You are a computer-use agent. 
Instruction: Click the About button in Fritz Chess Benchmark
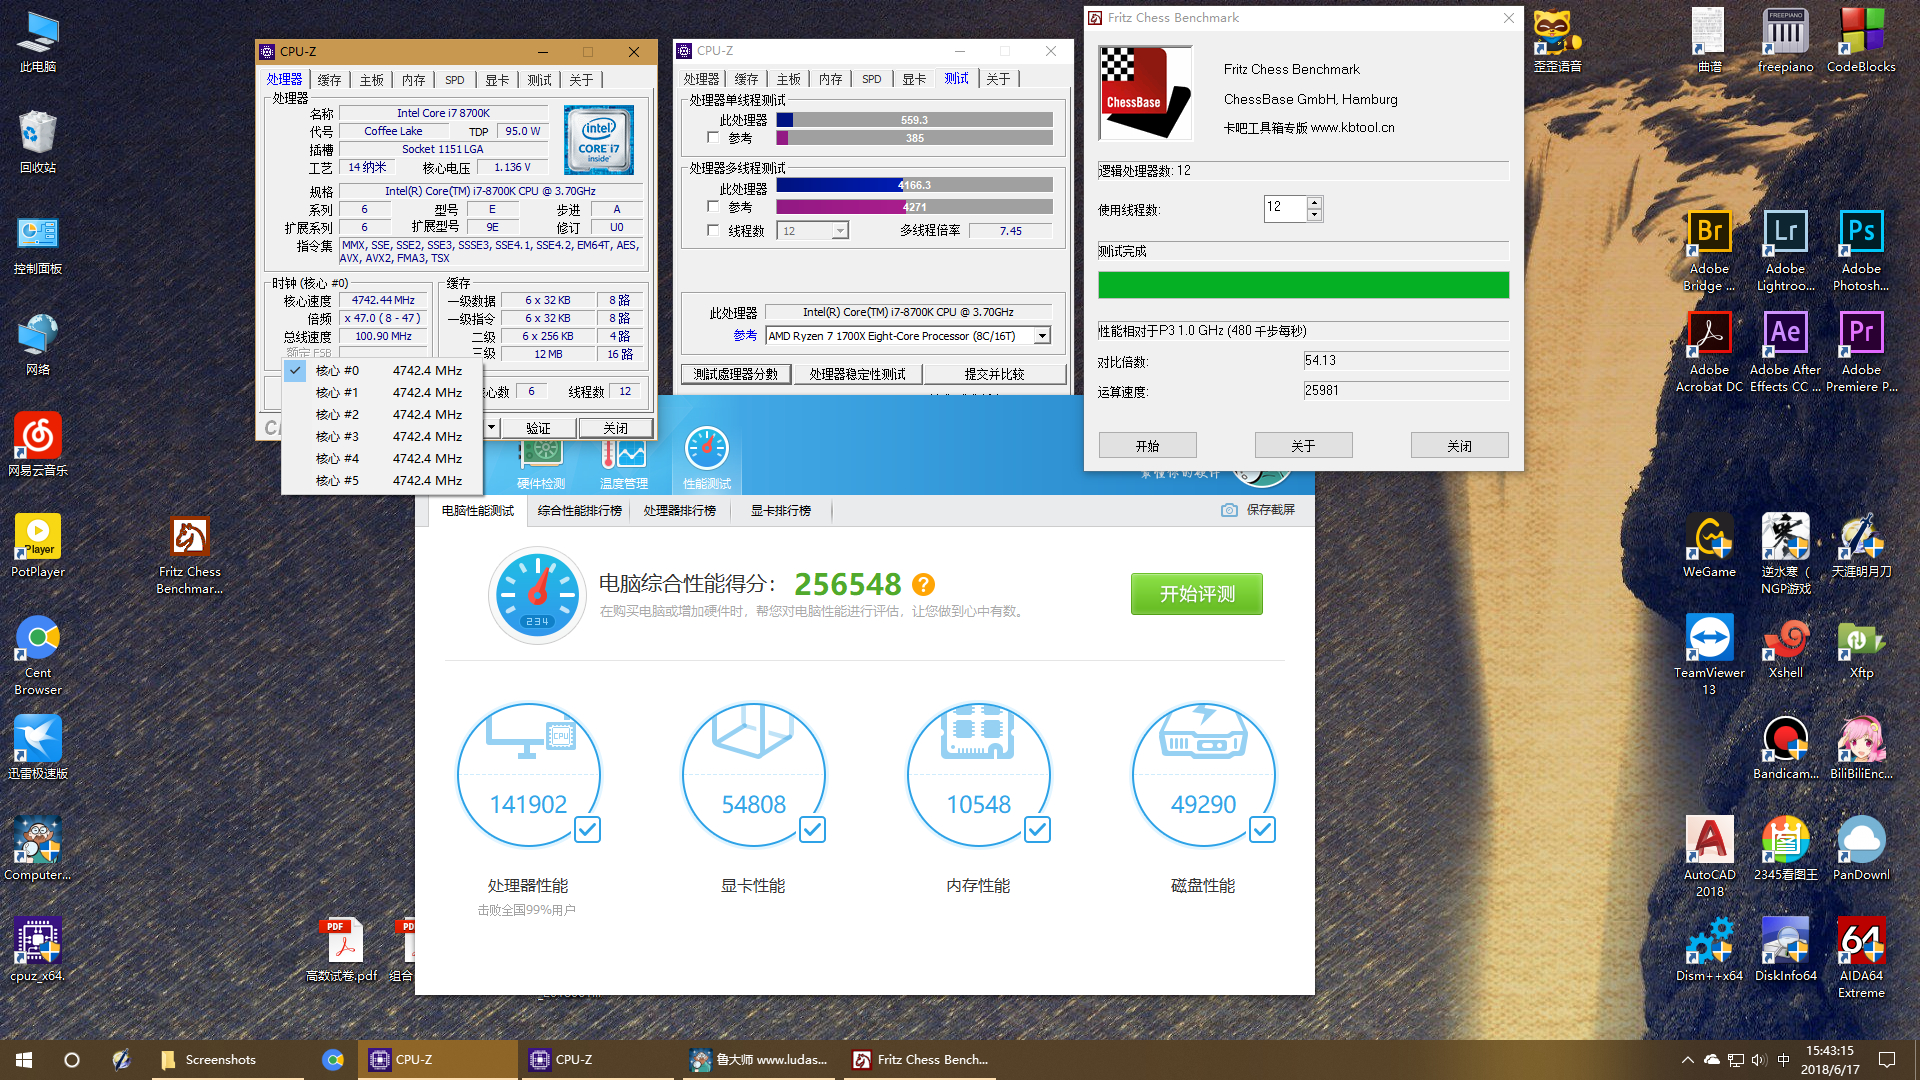pyautogui.click(x=1303, y=446)
